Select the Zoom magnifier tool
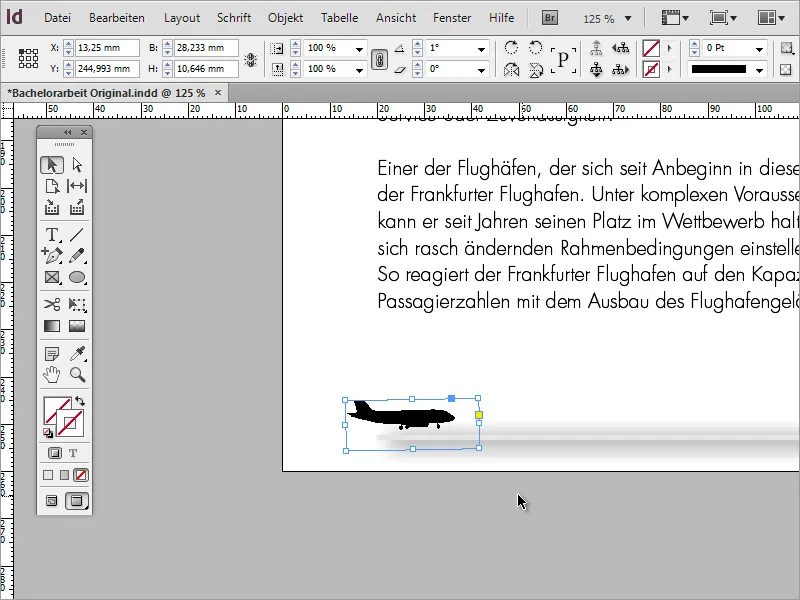The height and width of the screenshot is (600, 800). point(77,375)
